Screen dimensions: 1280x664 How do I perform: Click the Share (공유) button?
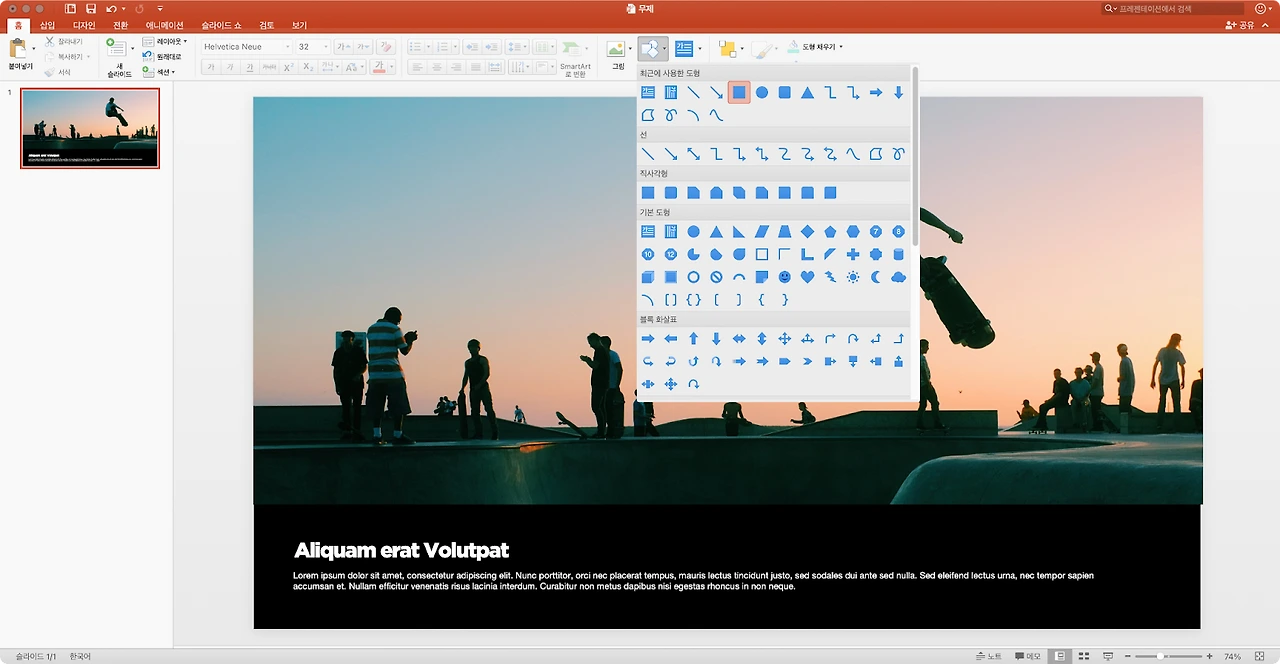tap(1239, 25)
